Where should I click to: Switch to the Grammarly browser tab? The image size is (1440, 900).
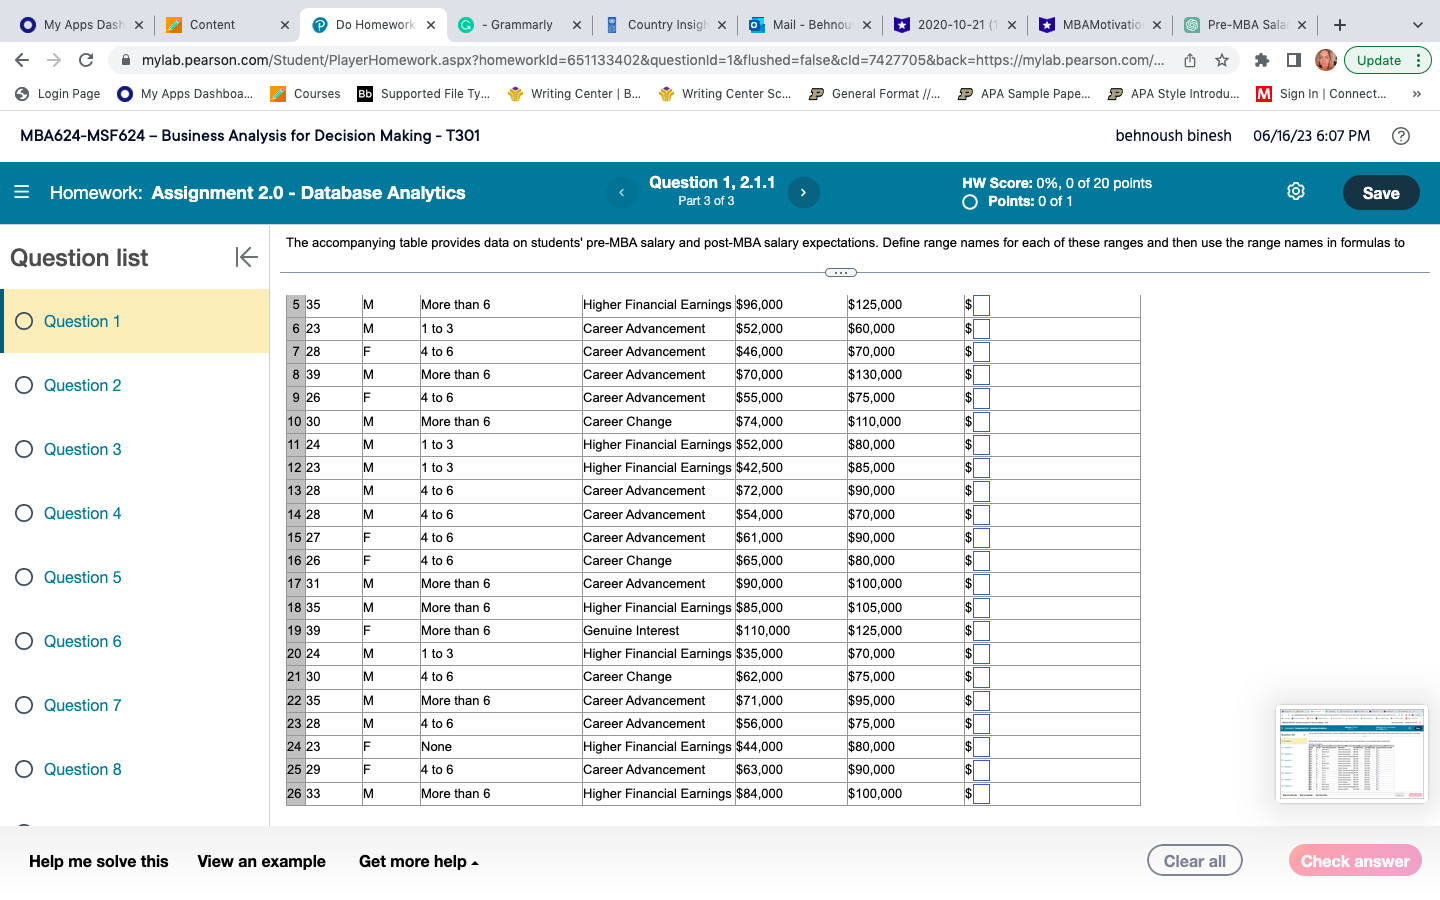pos(516,25)
